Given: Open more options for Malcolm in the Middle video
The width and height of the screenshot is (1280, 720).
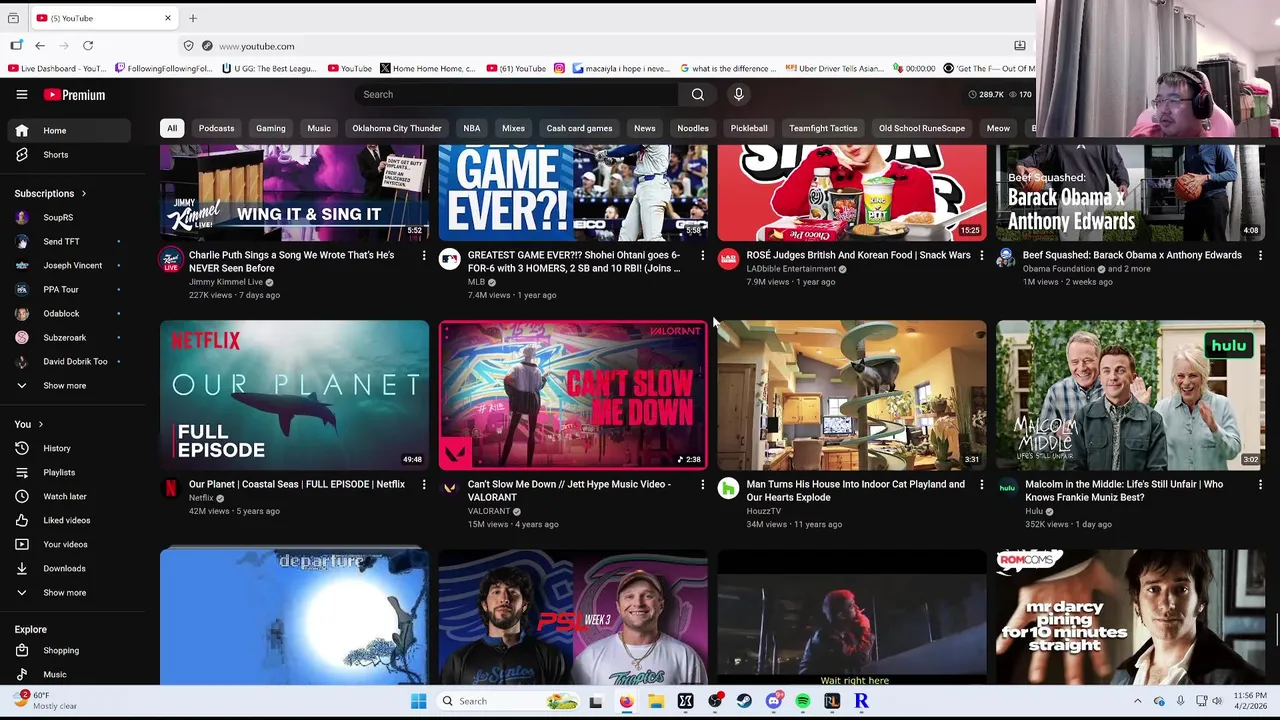Looking at the screenshot, I should (x=1260, y=485).
